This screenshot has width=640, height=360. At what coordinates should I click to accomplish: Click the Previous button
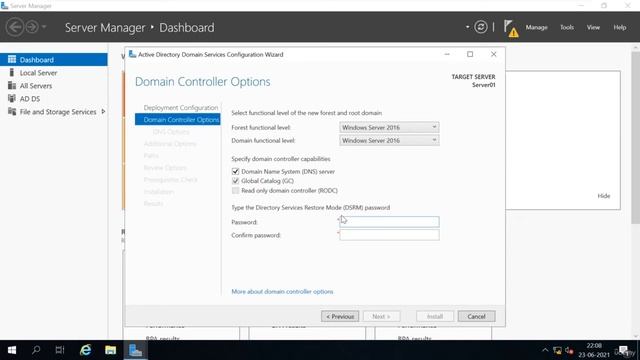340,316
